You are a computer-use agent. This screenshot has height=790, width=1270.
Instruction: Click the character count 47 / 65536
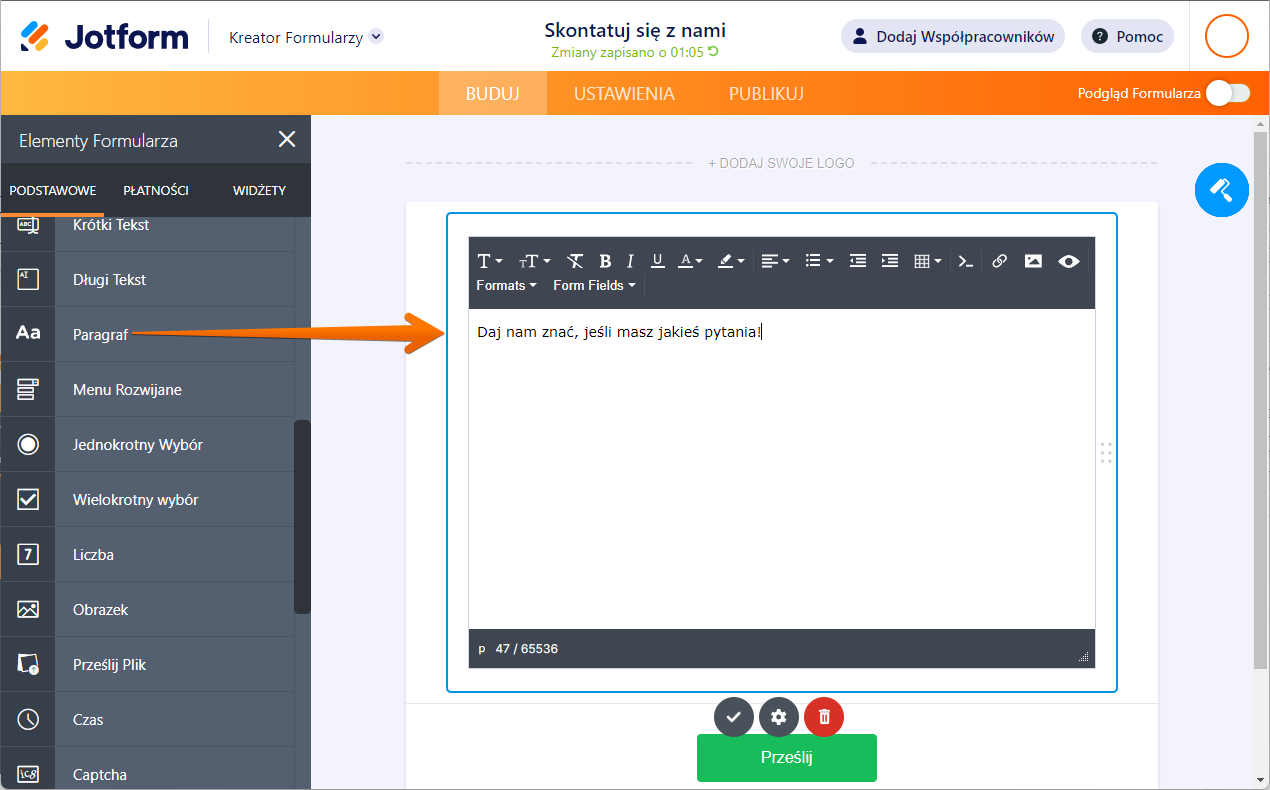[x=526, y=649]
